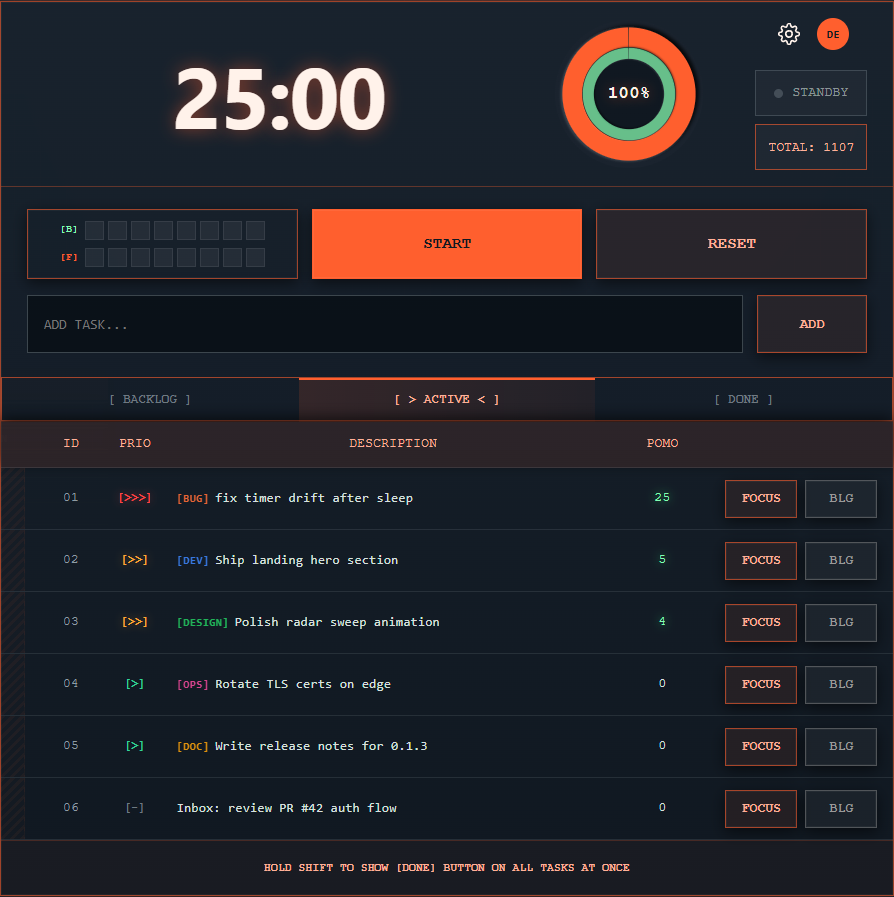The width and height of the screenshot is (894, 897).
Task: Send Ship landing hero section to backlog
Action: pyautogui.click(x=841, y=561)
